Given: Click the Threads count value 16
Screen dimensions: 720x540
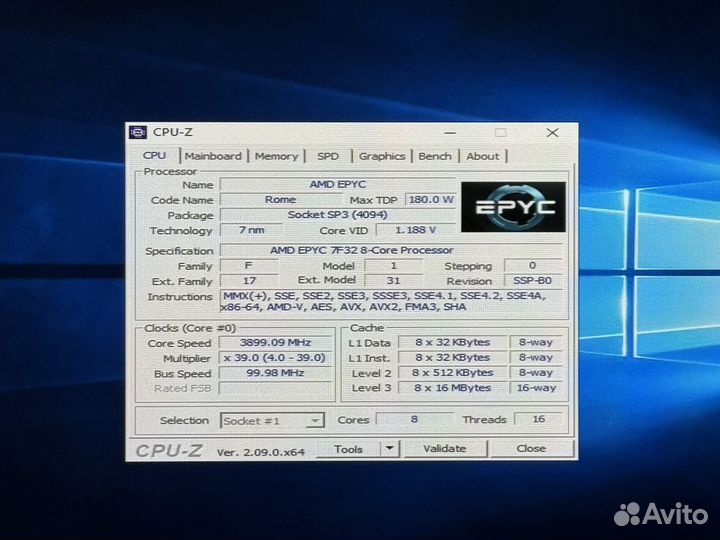Looking at the screenshot, I should coord(539,419).
